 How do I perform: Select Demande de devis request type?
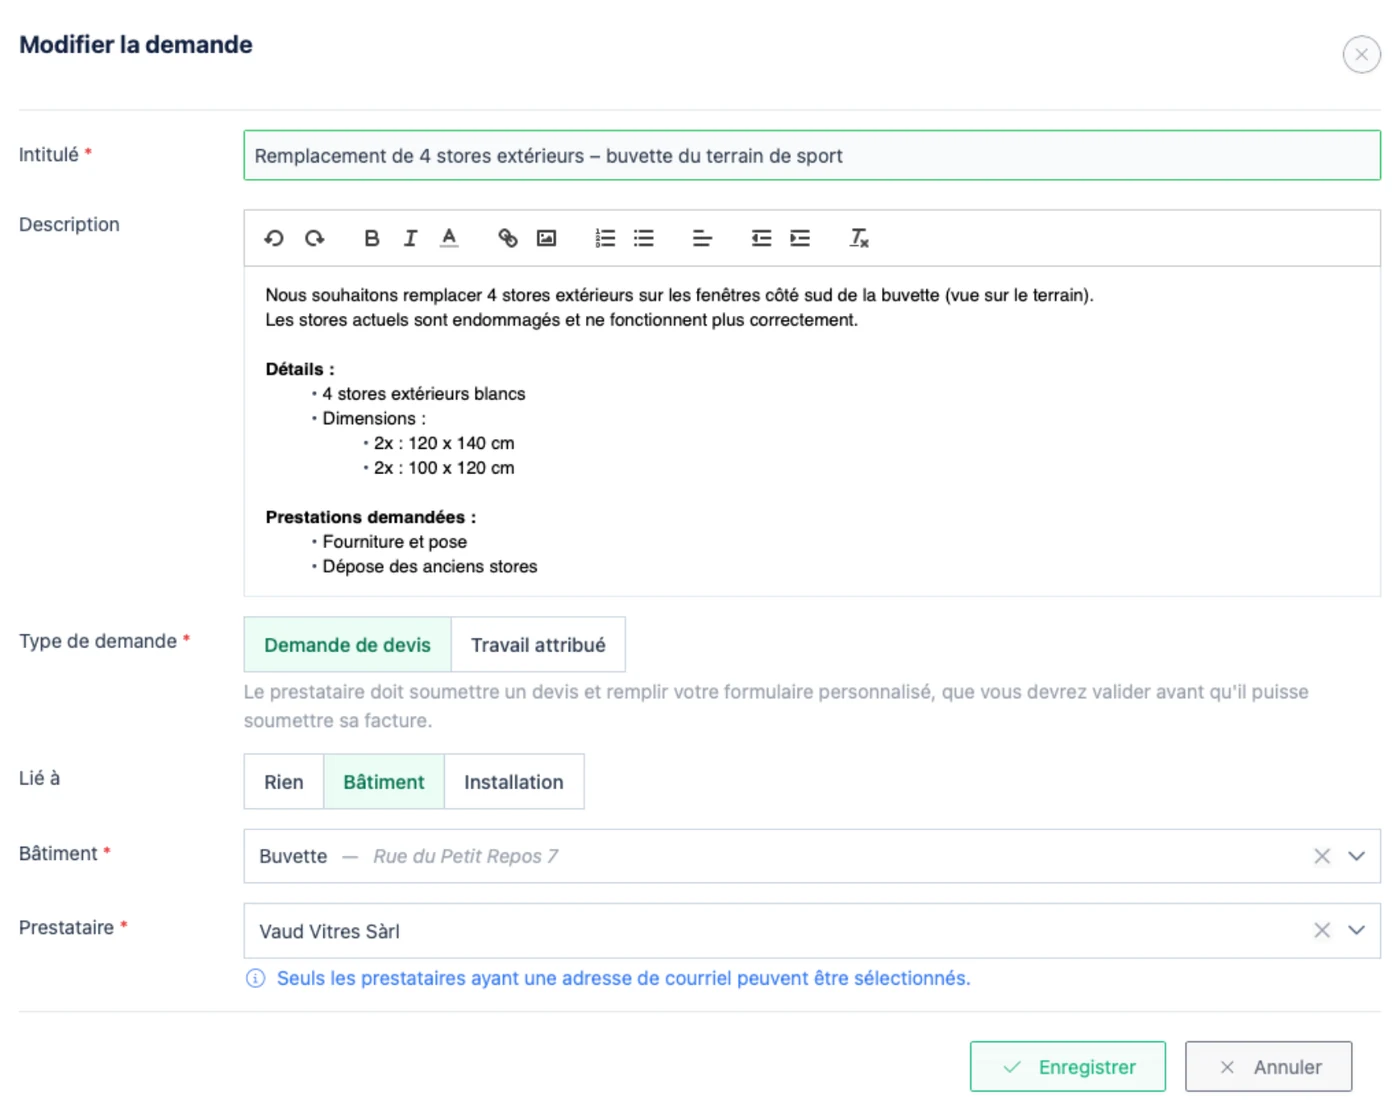pyautogui.click(x=348, y=645)
